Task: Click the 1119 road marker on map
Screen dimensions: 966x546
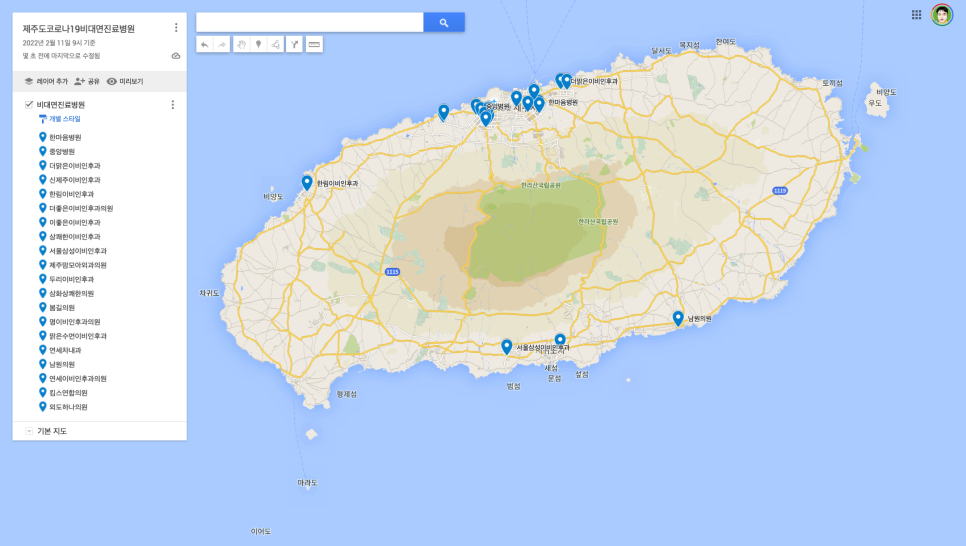Action: pos(780,190)
